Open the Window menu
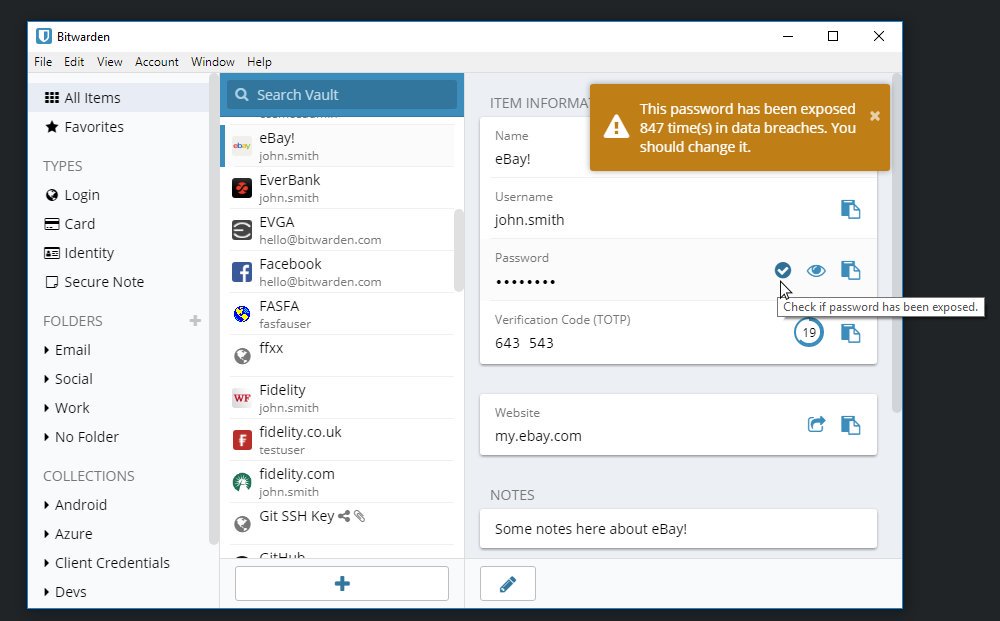Viewport: 1000px width, 621px height. click(212, 62)
